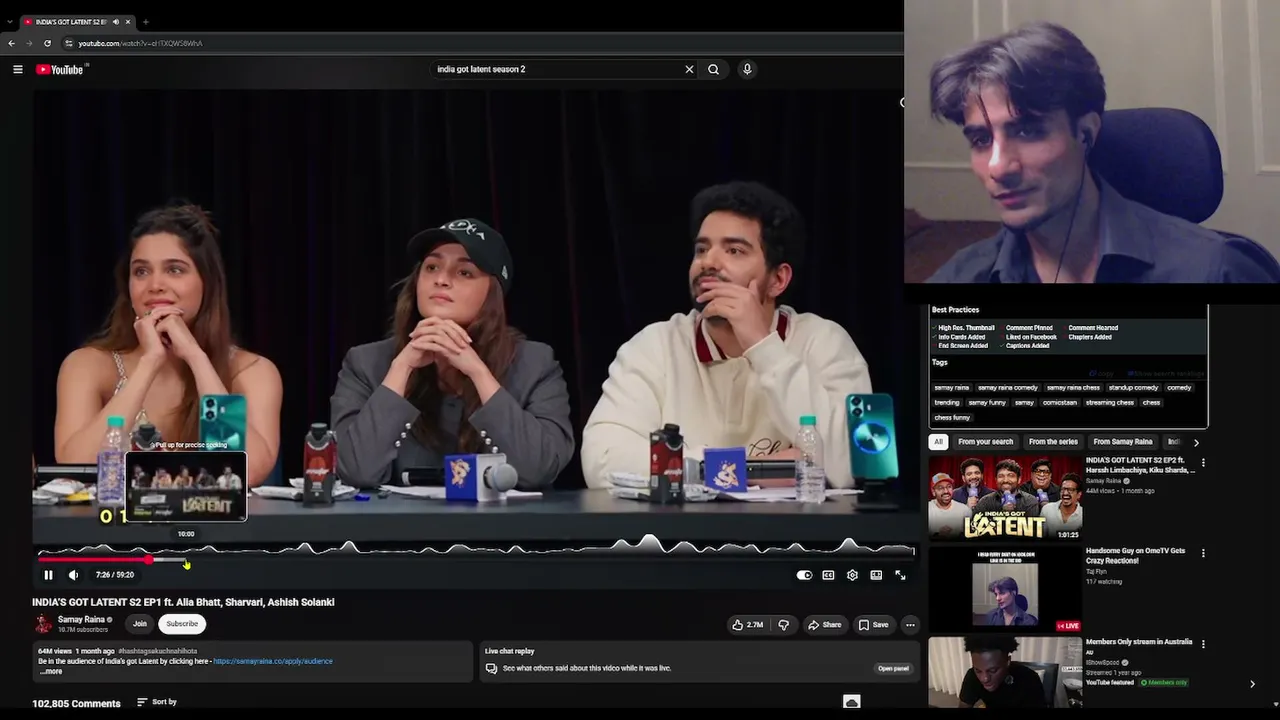Open Samay Raina's channel avatar
The image size is (1280, 720).
point(43,624)
